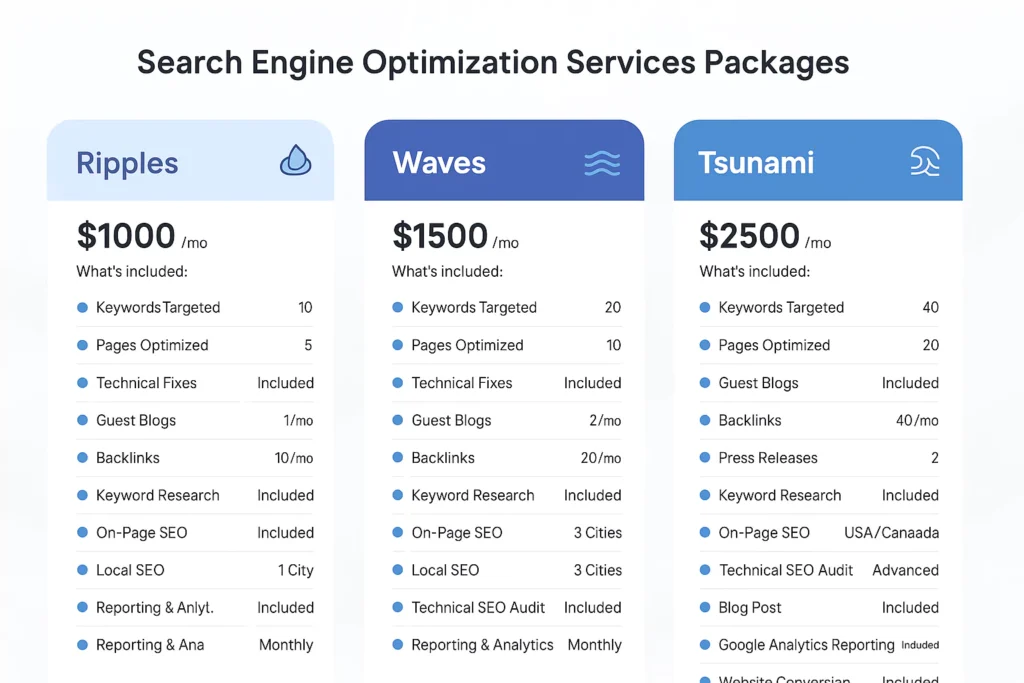Click USA/Canaada value in Tsunami card
The width and height of the screenshot is (1024, 683).
click(891, 533)
